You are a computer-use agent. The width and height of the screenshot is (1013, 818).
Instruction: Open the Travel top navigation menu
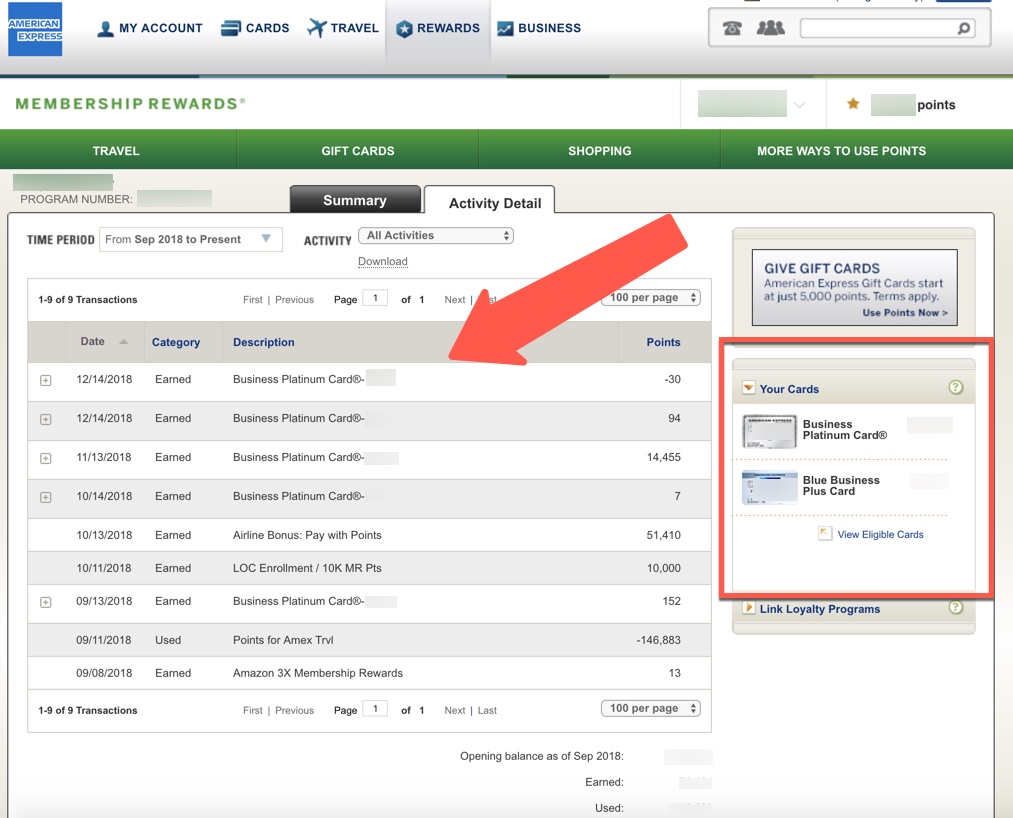point(343,28)
